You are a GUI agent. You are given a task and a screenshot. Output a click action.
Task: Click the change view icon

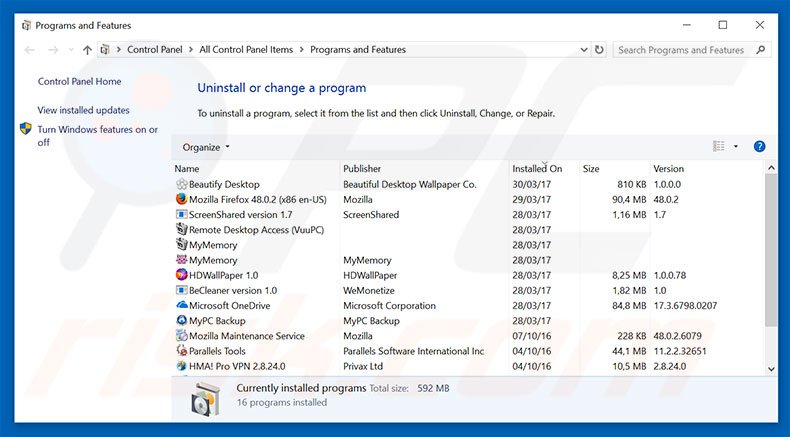(718, 147)
